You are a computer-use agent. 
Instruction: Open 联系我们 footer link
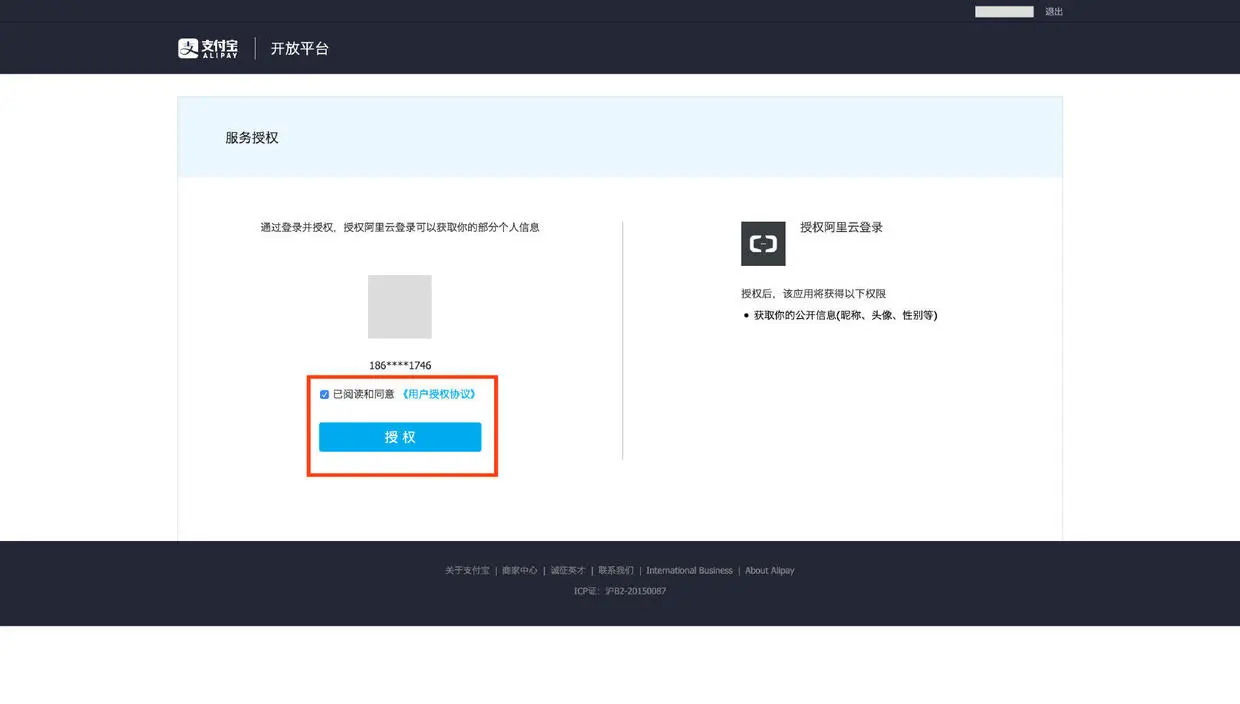[x=616, y=571]
